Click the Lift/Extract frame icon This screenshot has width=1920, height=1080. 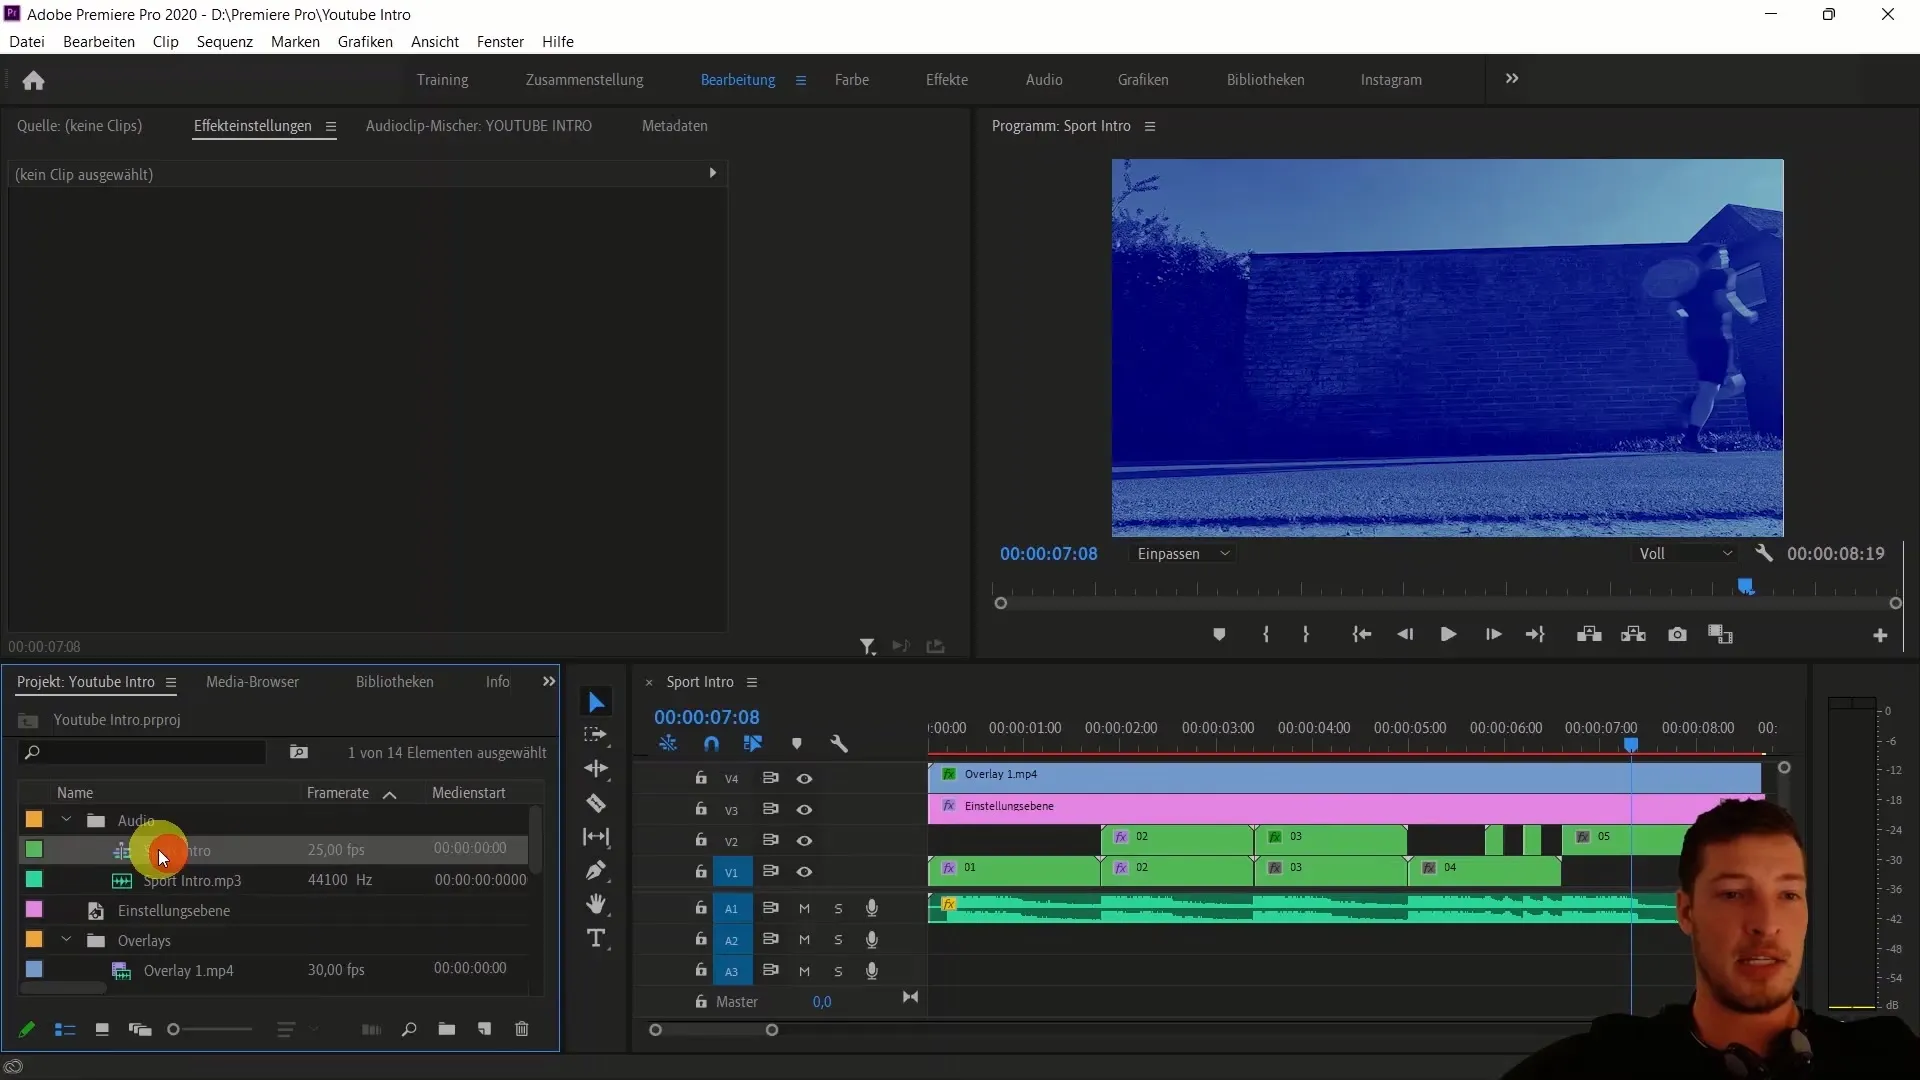click(x=1590, y=634)
